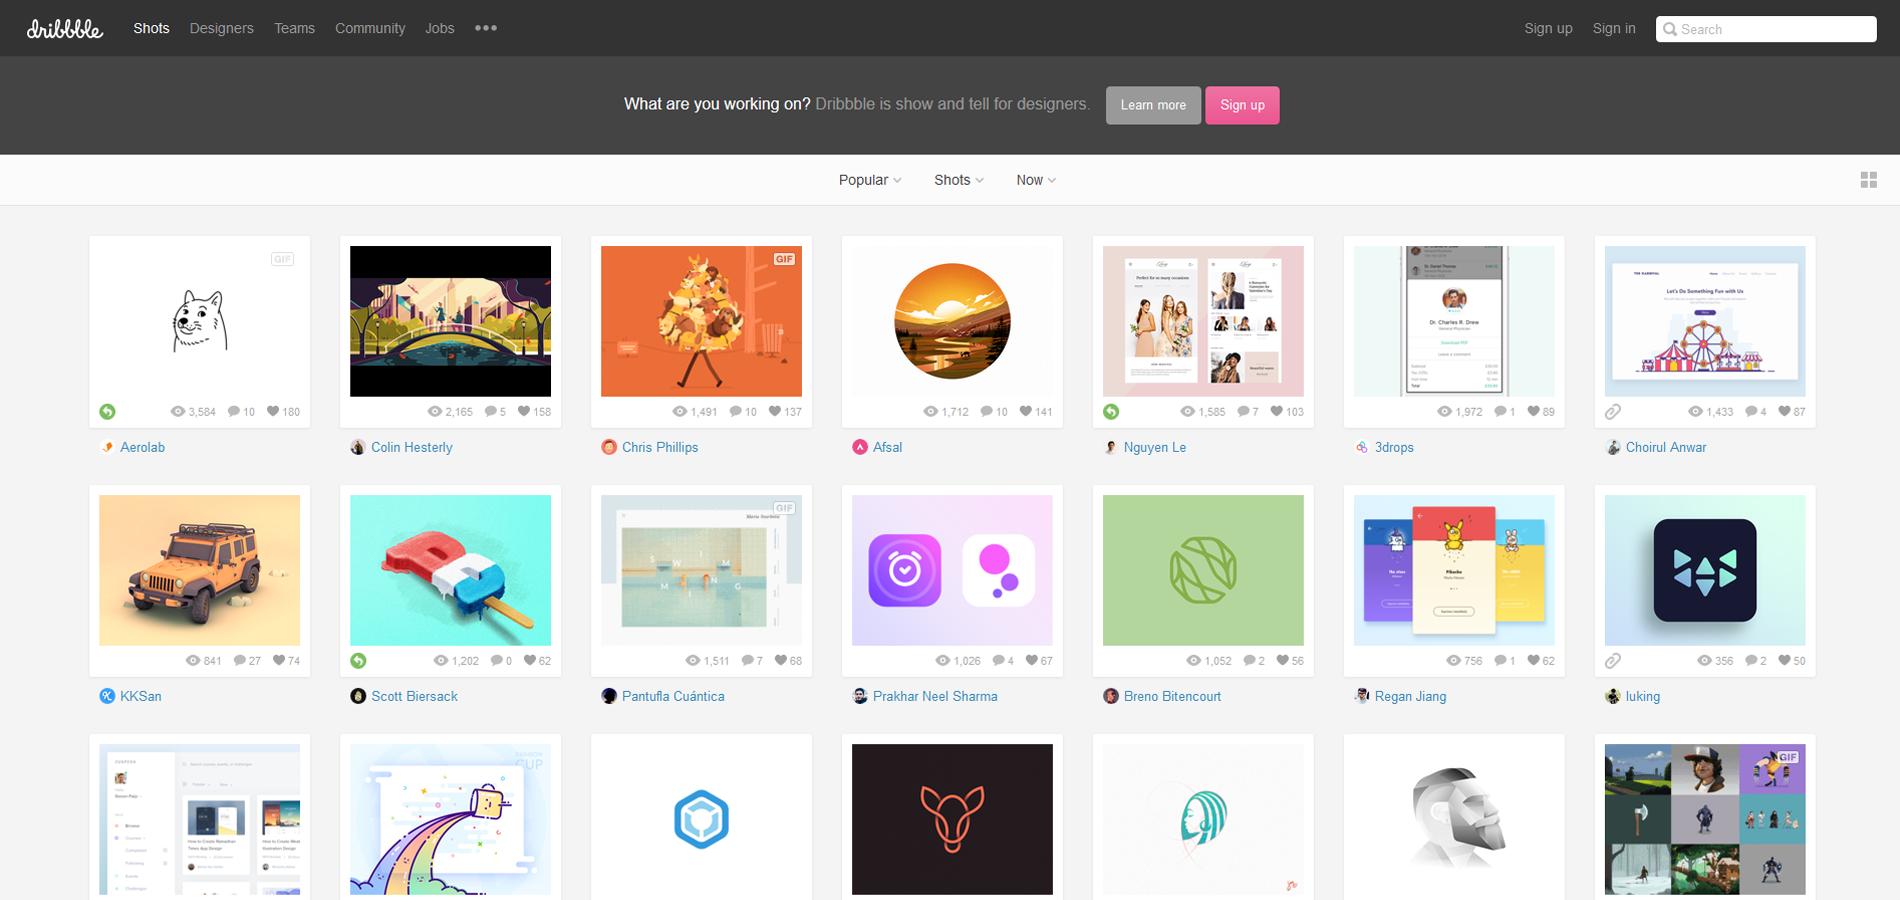Click the Learn more button
The image size is (1900, 900).
click(1153, 105)
